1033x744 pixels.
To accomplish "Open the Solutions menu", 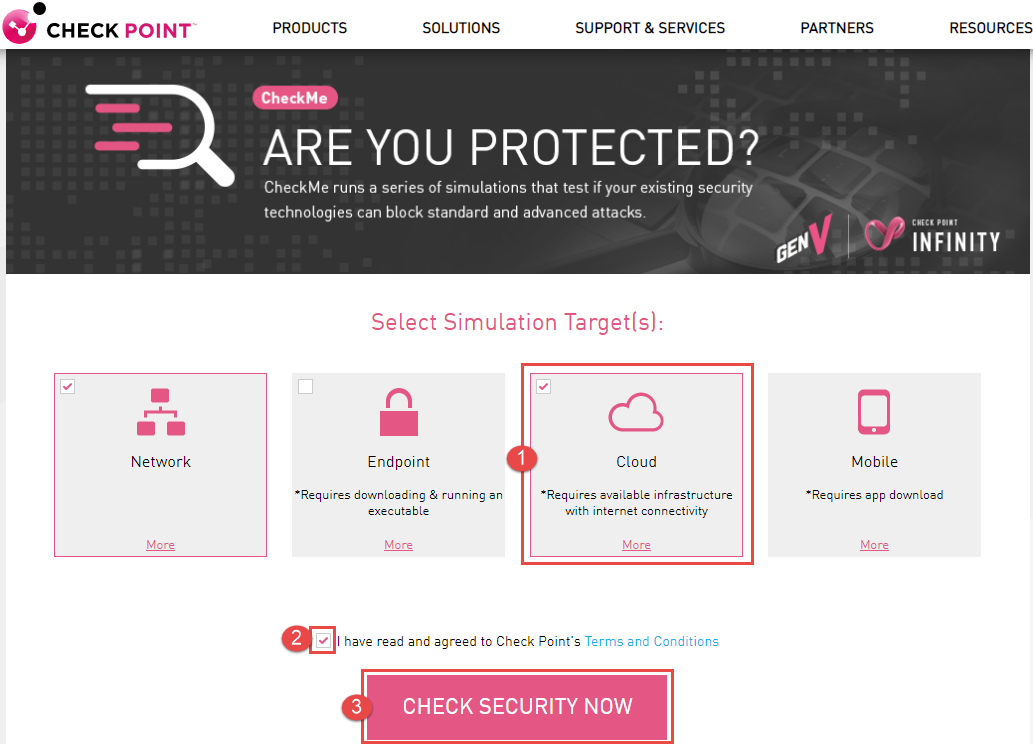I will (461, 28).
